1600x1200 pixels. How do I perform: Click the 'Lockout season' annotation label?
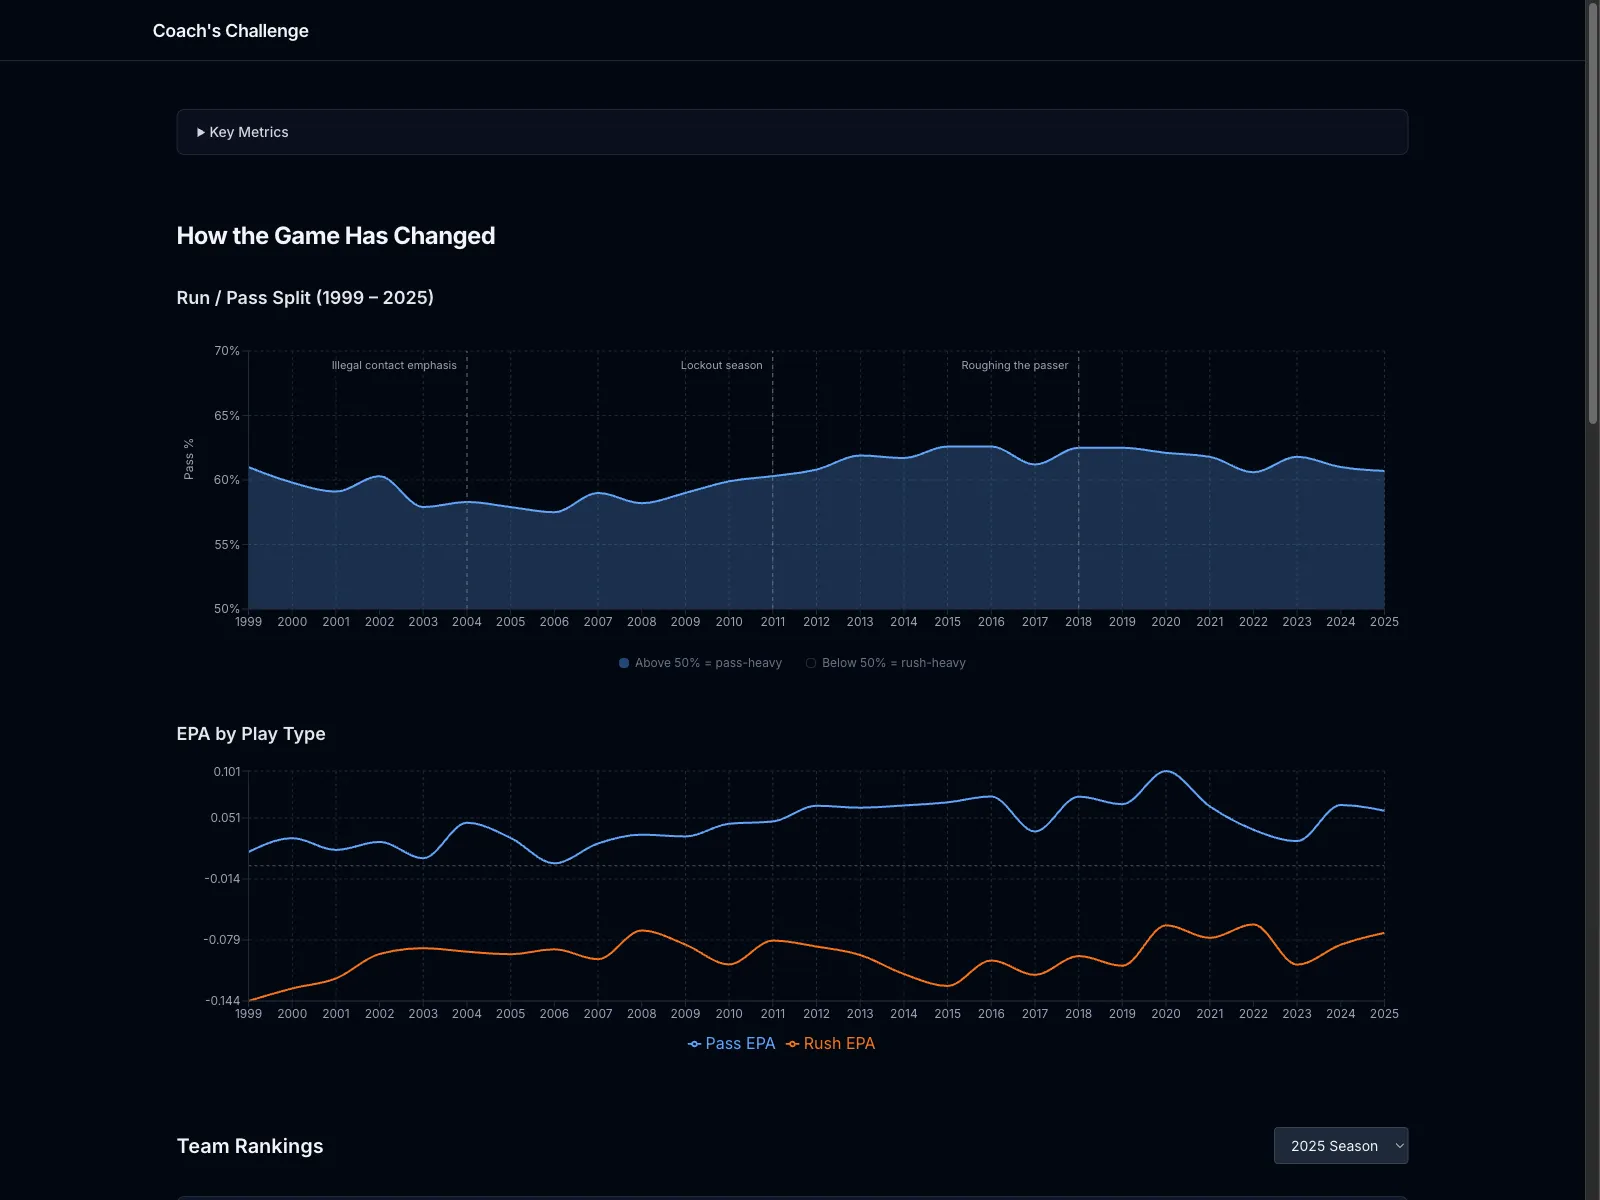pos(721,365)
